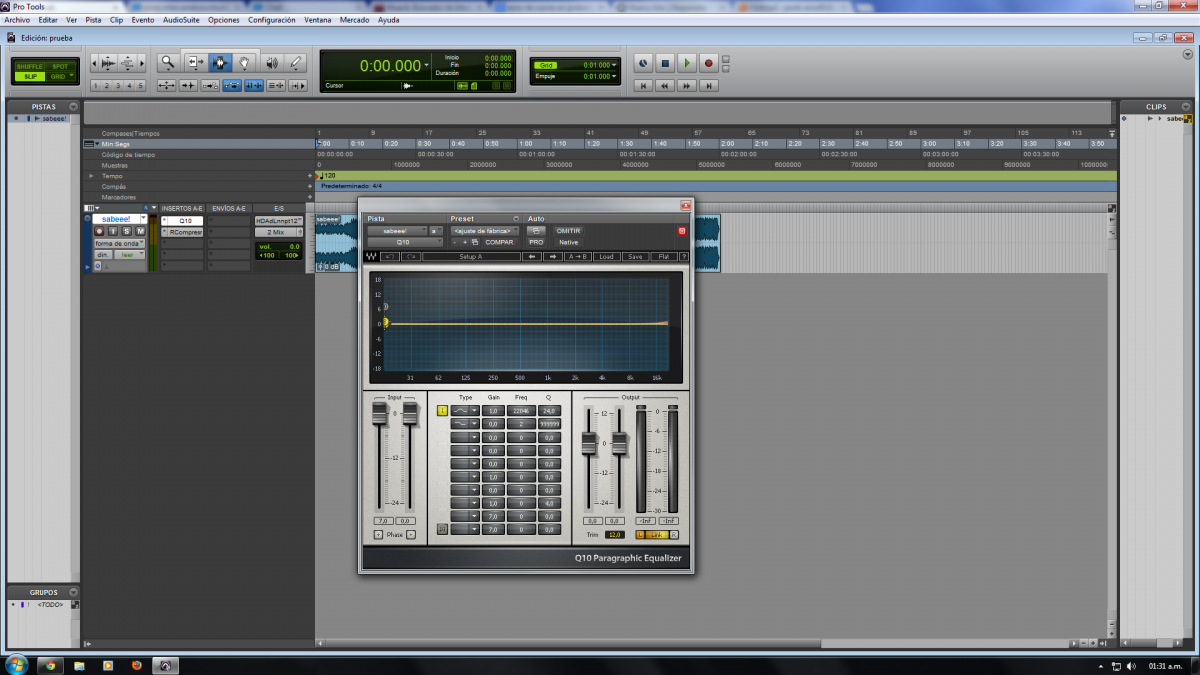Click the Rewind transport button
1200x675 pixels.
pyautogui.click(x=665, y=86)
